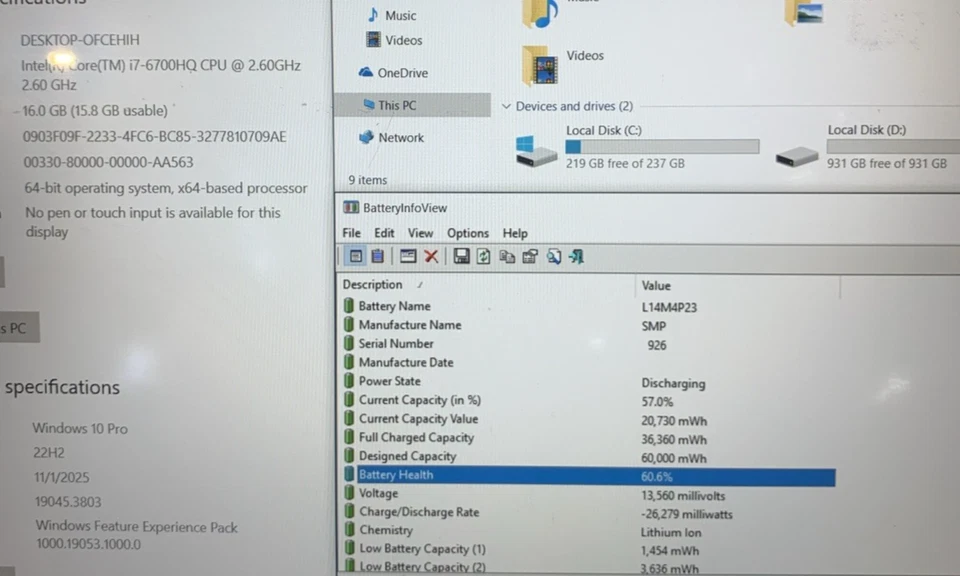Click the 16.0 GB (15.8 GB usable) text

point(95,111)
